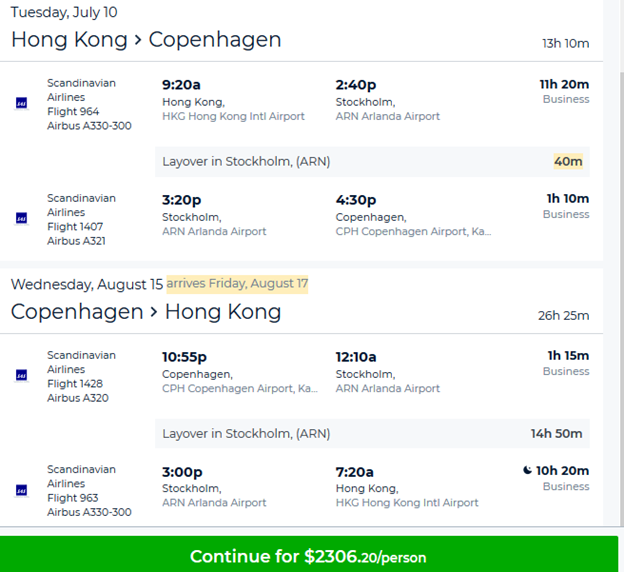Click the SAS logo for Flight 963
Viewport: 624px width, 572px height.
(21, 490)
